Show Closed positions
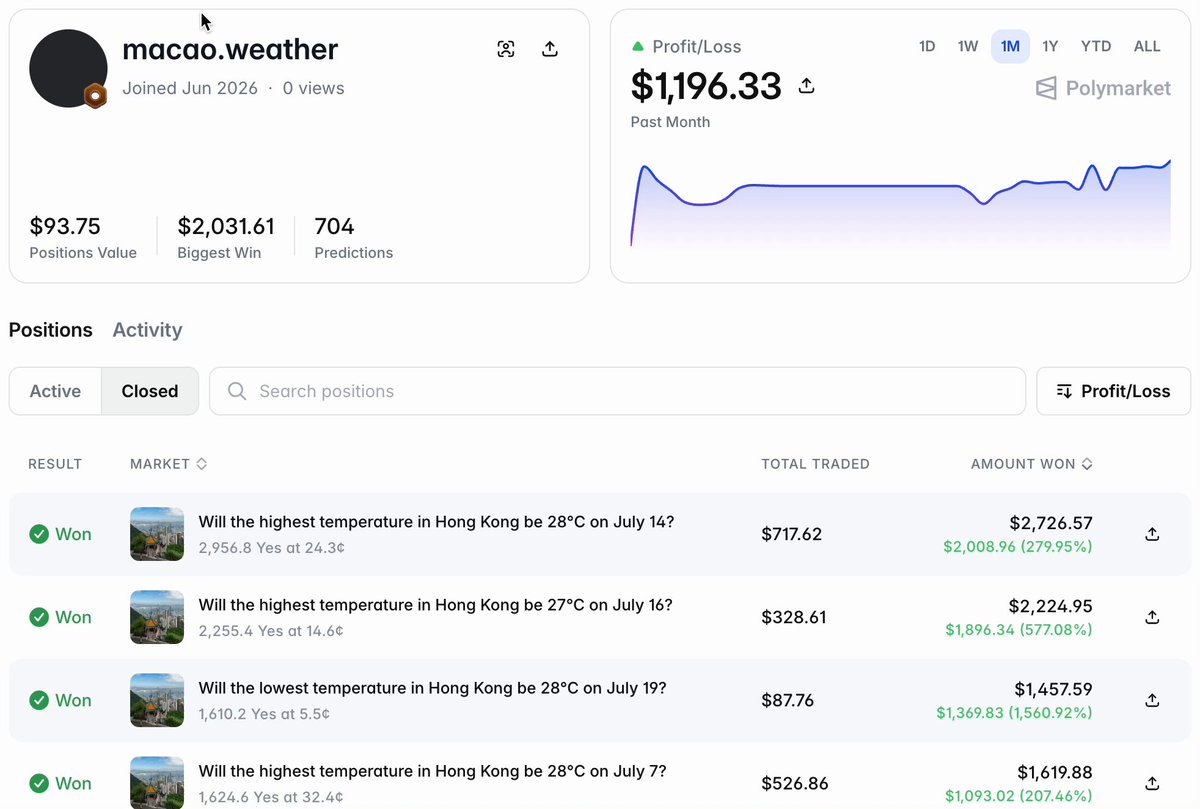Screen dimensions: 1200x809 pos(150,391)
